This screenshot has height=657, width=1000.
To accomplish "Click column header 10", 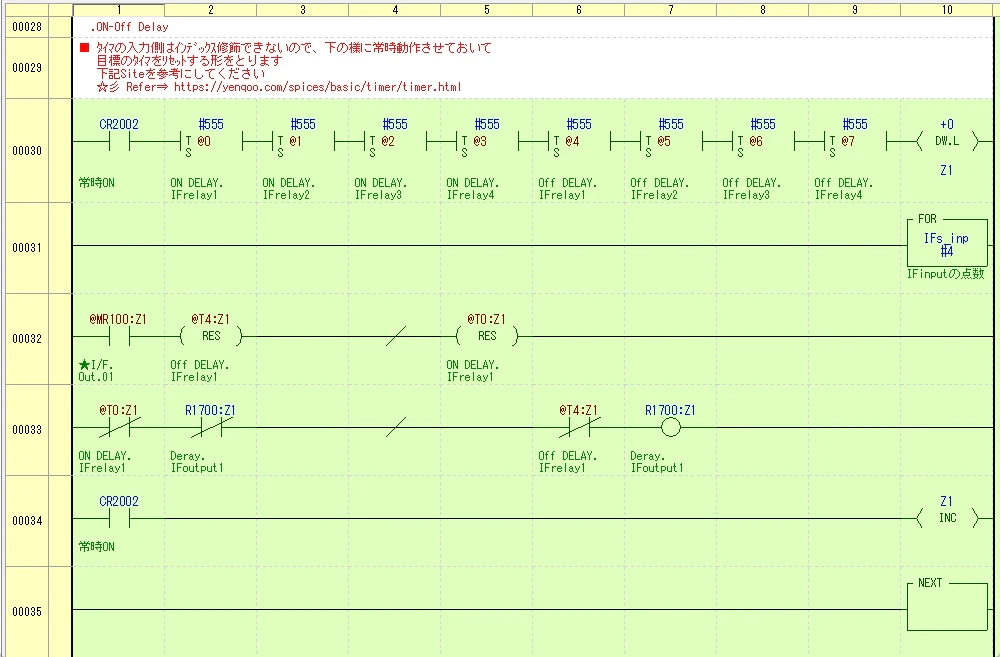I will click(947, 10).
